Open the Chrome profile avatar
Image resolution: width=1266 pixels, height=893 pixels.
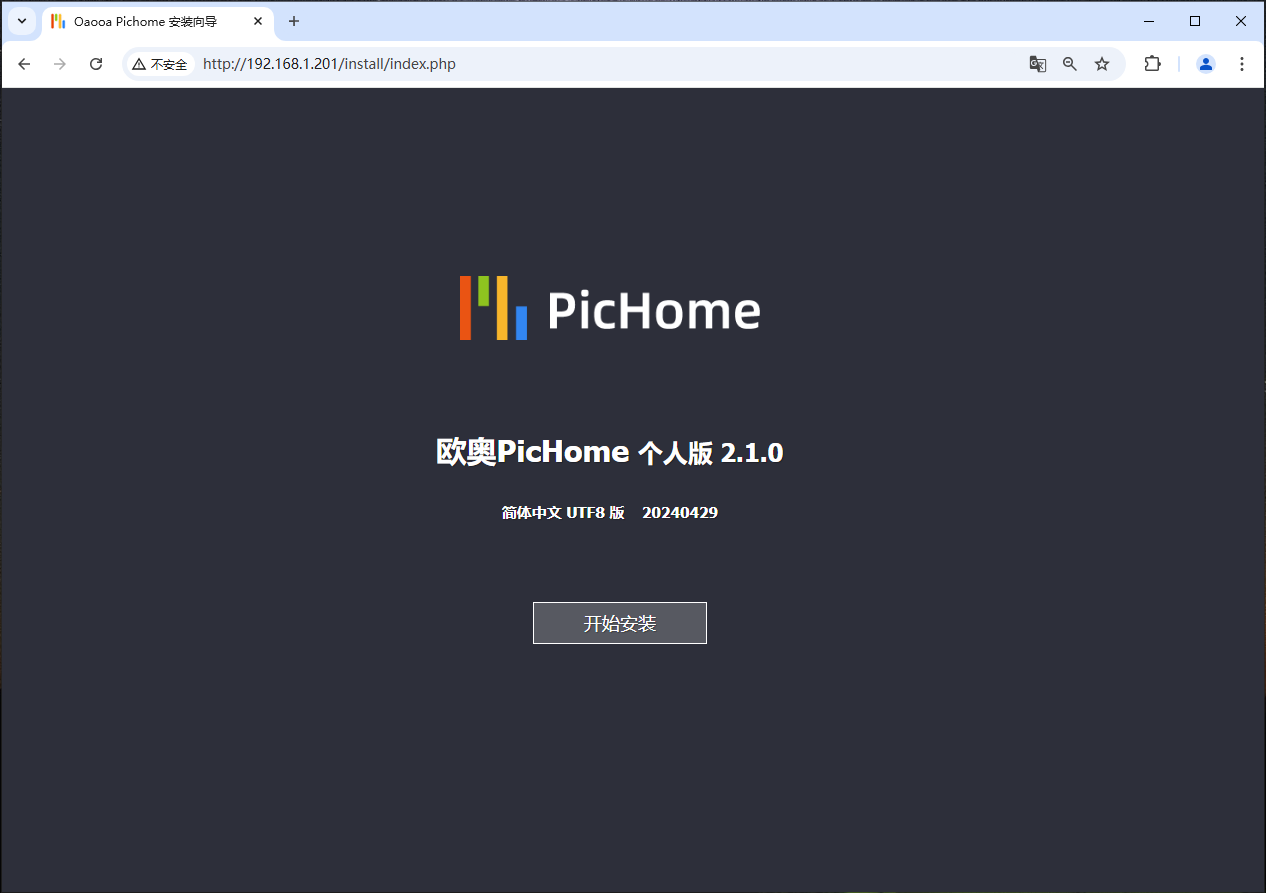pyautogui.click(x=1206, y=64)
